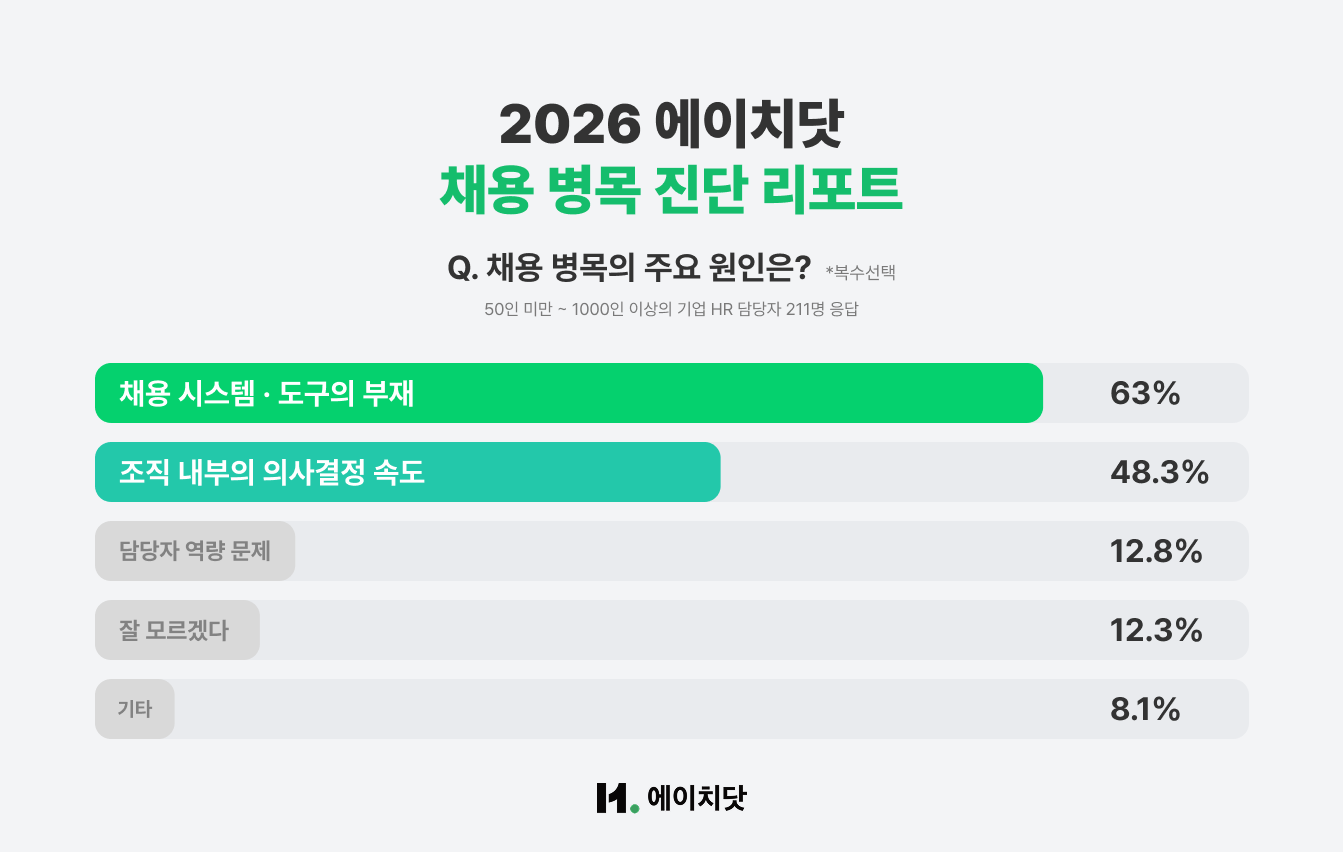The width and height of the screenshot is (1343, 852).
Task: Click the respondent subtitle mentioning HR 담당자 211명
Action: [x=671, y=309]
